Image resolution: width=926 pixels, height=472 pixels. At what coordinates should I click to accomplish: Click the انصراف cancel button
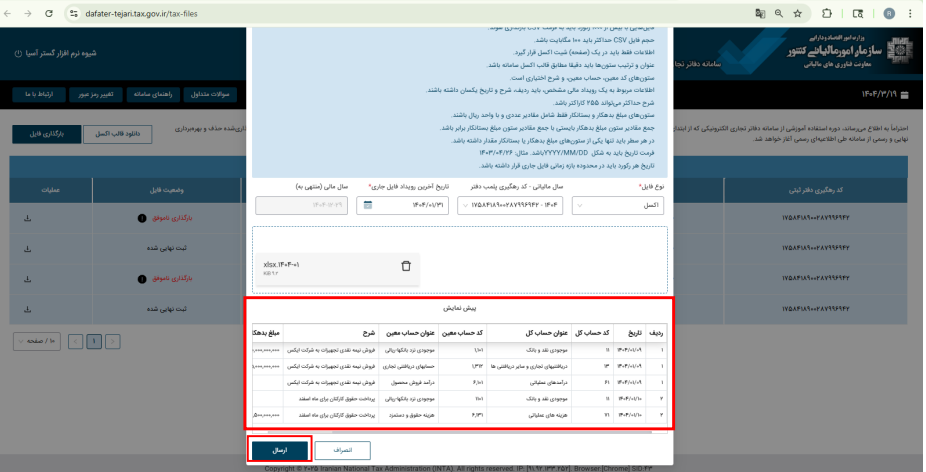343,450
